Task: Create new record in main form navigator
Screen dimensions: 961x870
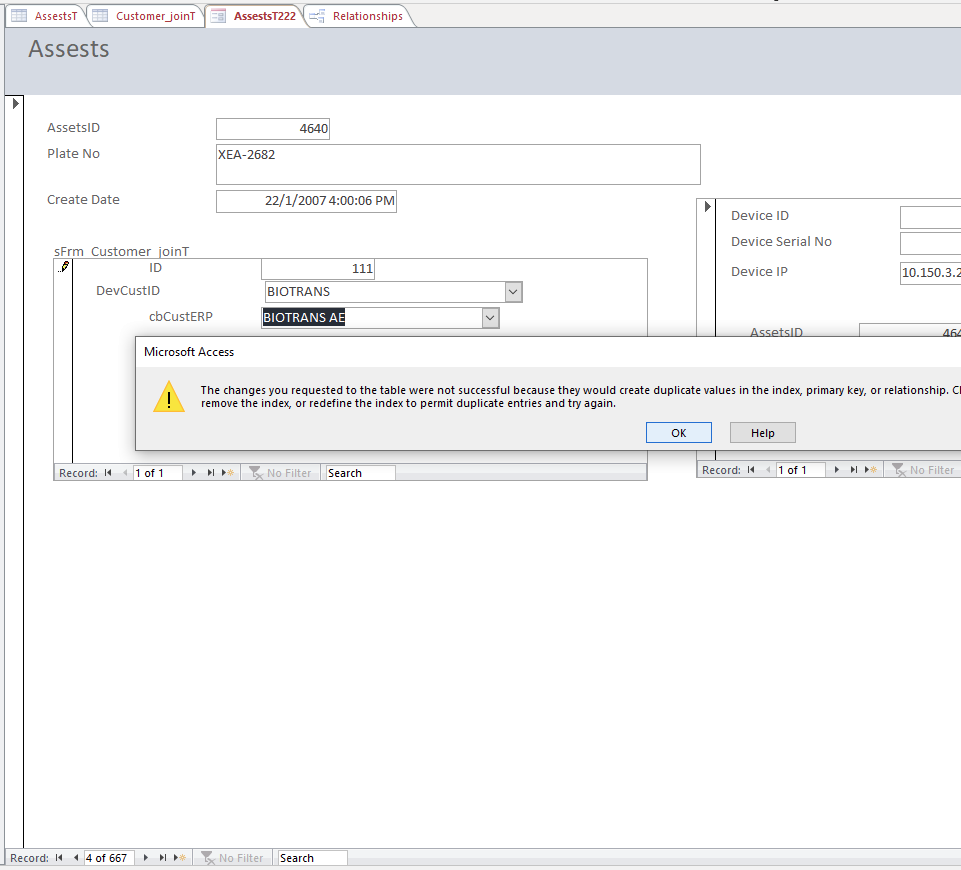Action: point(180,858)
